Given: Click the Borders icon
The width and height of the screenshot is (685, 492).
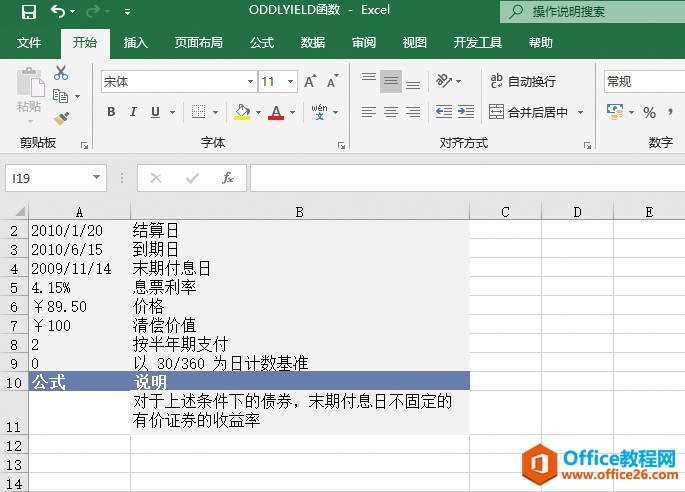Looking at the screenshot, I should (198, 112).
